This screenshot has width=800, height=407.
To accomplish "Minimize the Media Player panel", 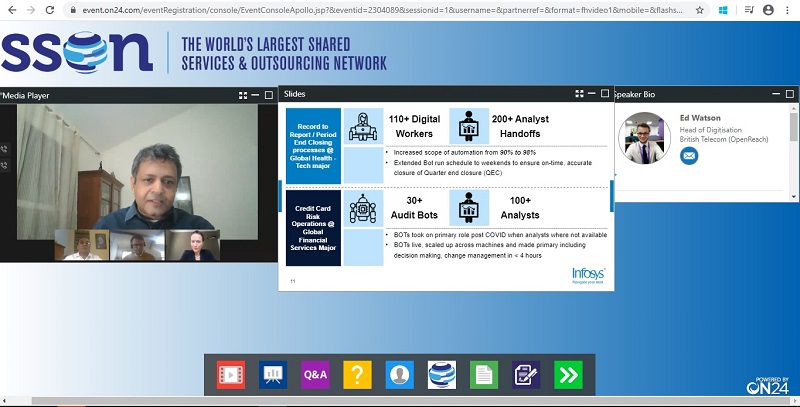I will point(256,95).
